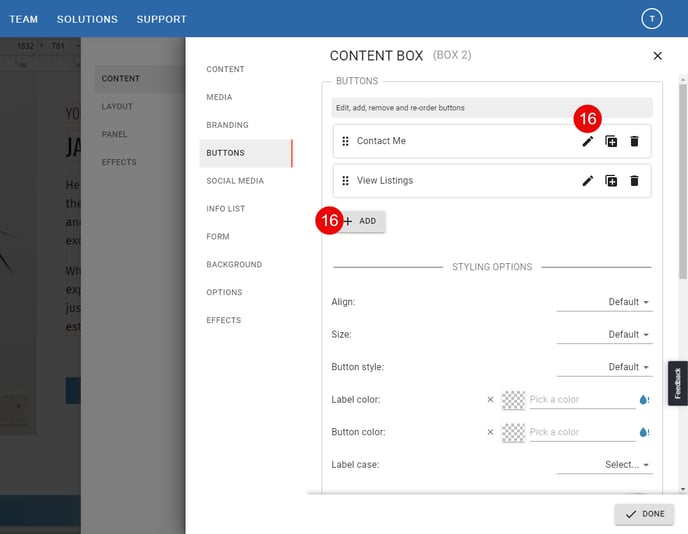Switch to the Media tab

[x=246, y=97]
